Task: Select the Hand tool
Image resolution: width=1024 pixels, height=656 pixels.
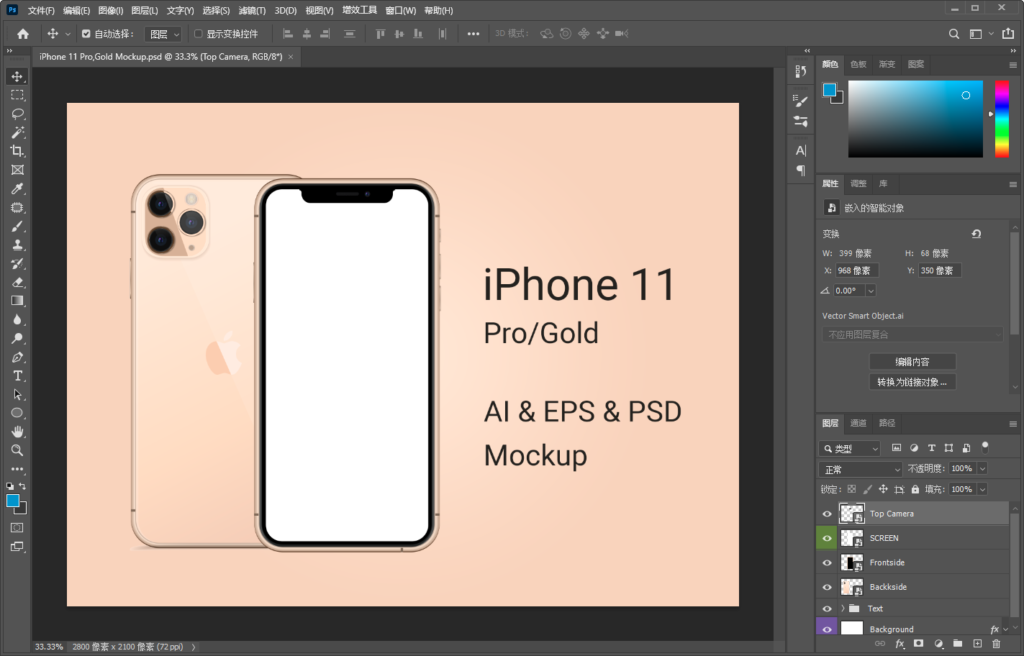Action: tap(17, 432)
